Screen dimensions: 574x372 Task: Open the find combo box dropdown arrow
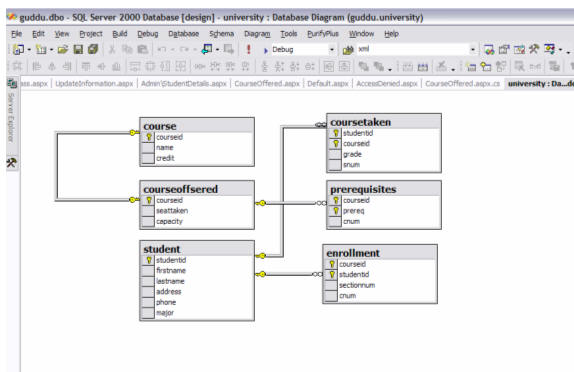(473, 49)
